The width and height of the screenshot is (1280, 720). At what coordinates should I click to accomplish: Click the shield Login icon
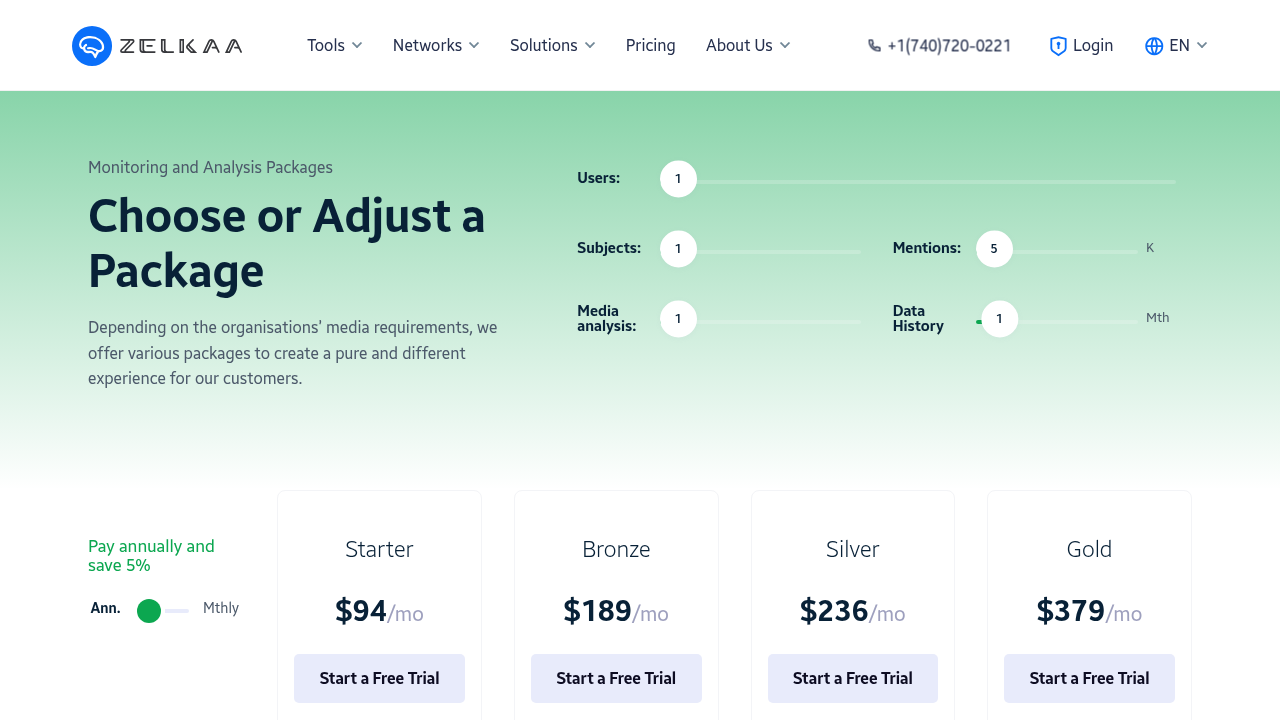pyautogui.click(x=1058, y=46)
